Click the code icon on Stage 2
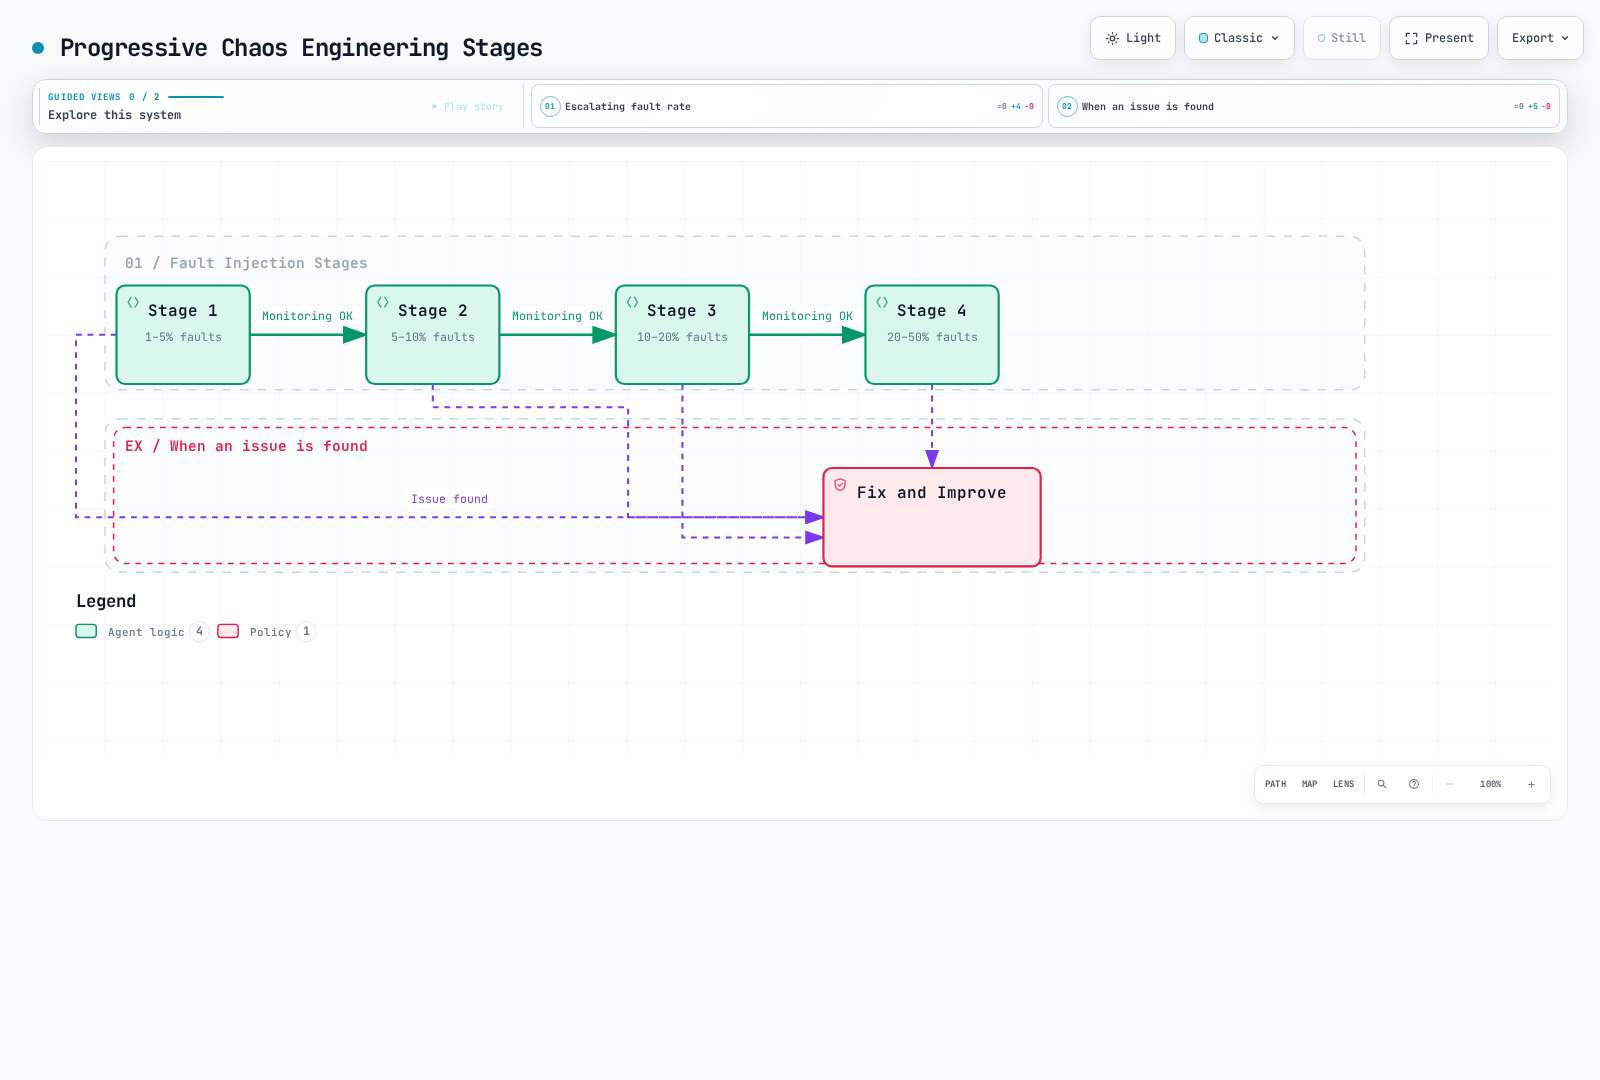 (383, 302)
